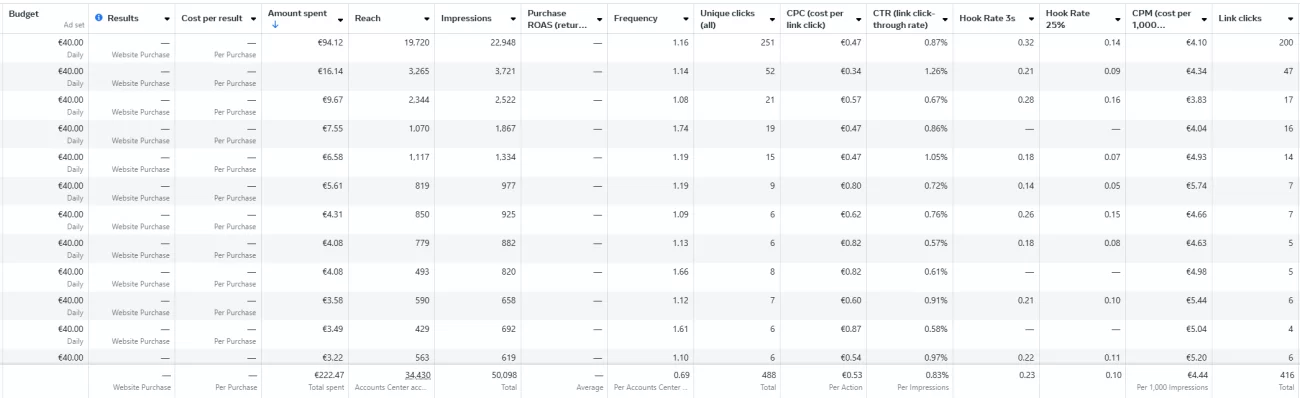1300x398 pixels.
Task: Click the Budget column header
Action: pyautogui.click(x=45, y=19)
